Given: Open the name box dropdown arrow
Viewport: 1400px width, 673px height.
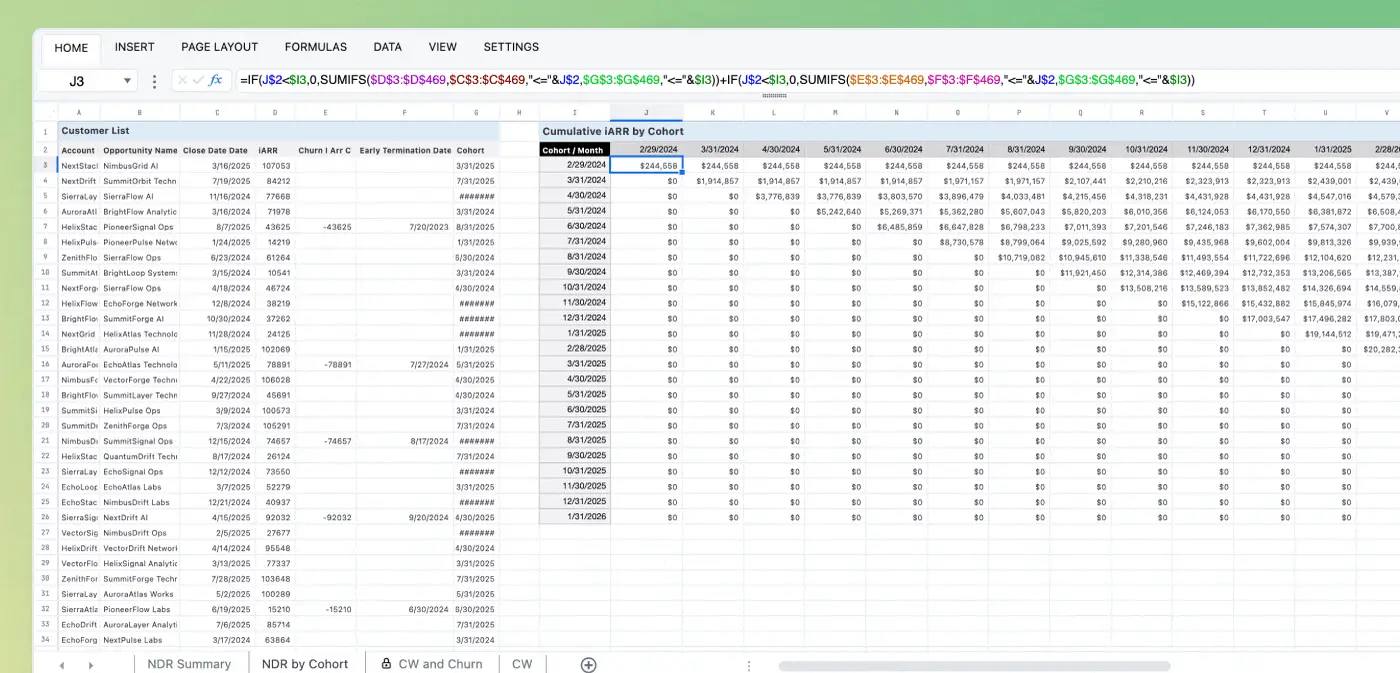Looking at the screenshot, I should 126,80.
